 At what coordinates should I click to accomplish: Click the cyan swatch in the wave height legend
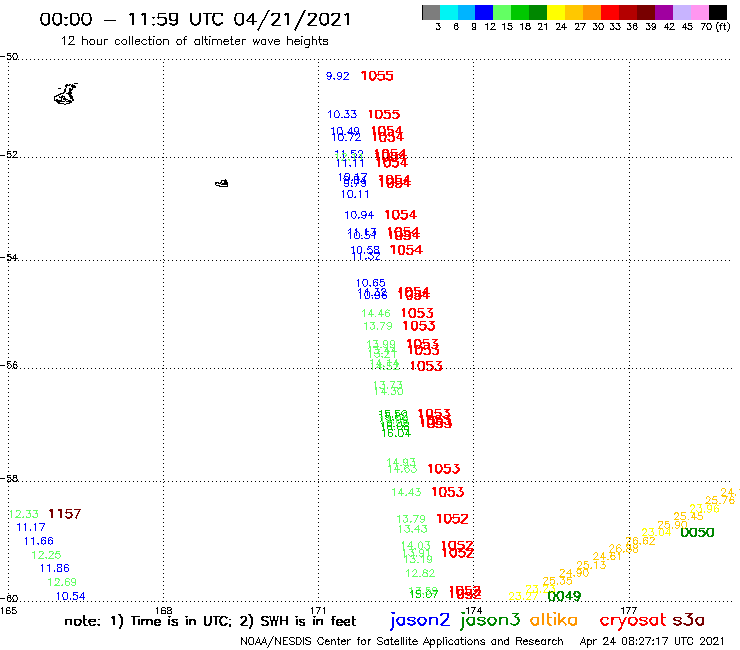pos(449,12)
